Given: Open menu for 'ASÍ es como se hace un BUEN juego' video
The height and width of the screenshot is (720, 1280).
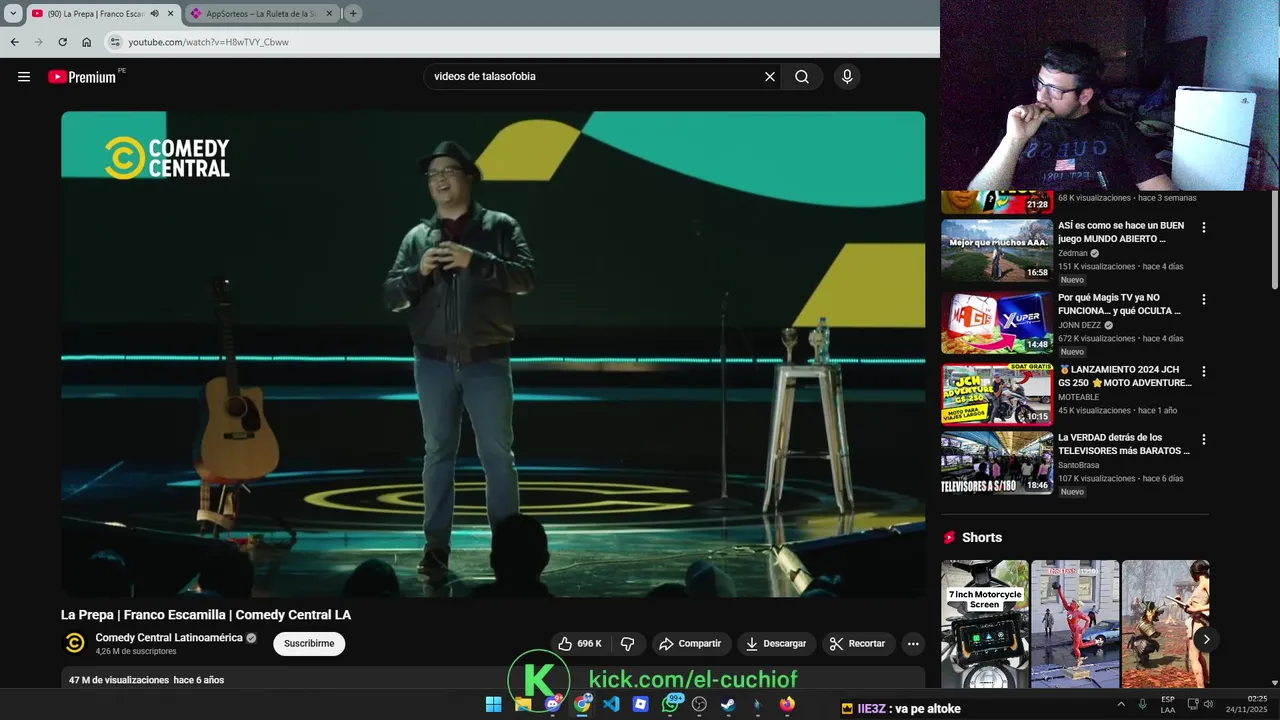Looking at the screenshot, I should point(1204,228).
